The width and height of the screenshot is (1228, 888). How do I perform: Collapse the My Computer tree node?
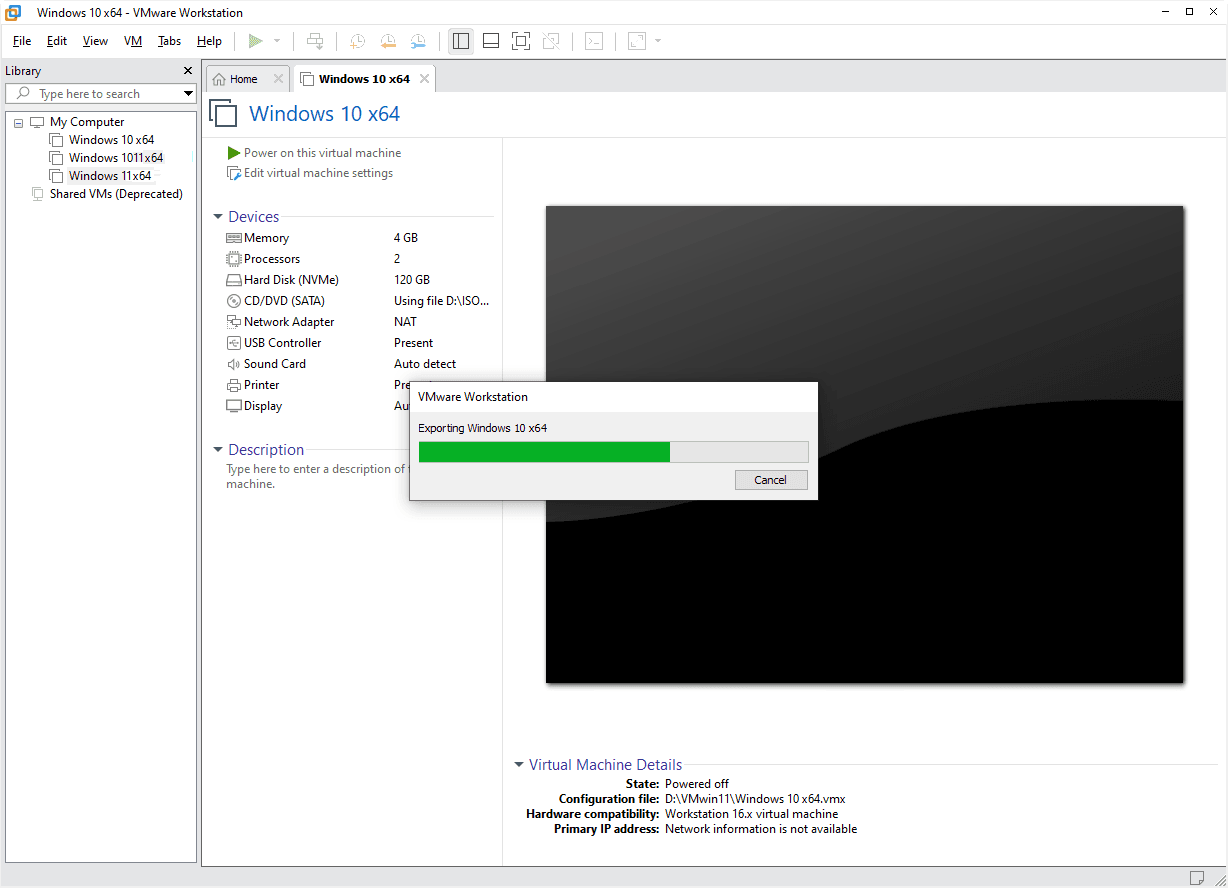(x=18, y=123)
